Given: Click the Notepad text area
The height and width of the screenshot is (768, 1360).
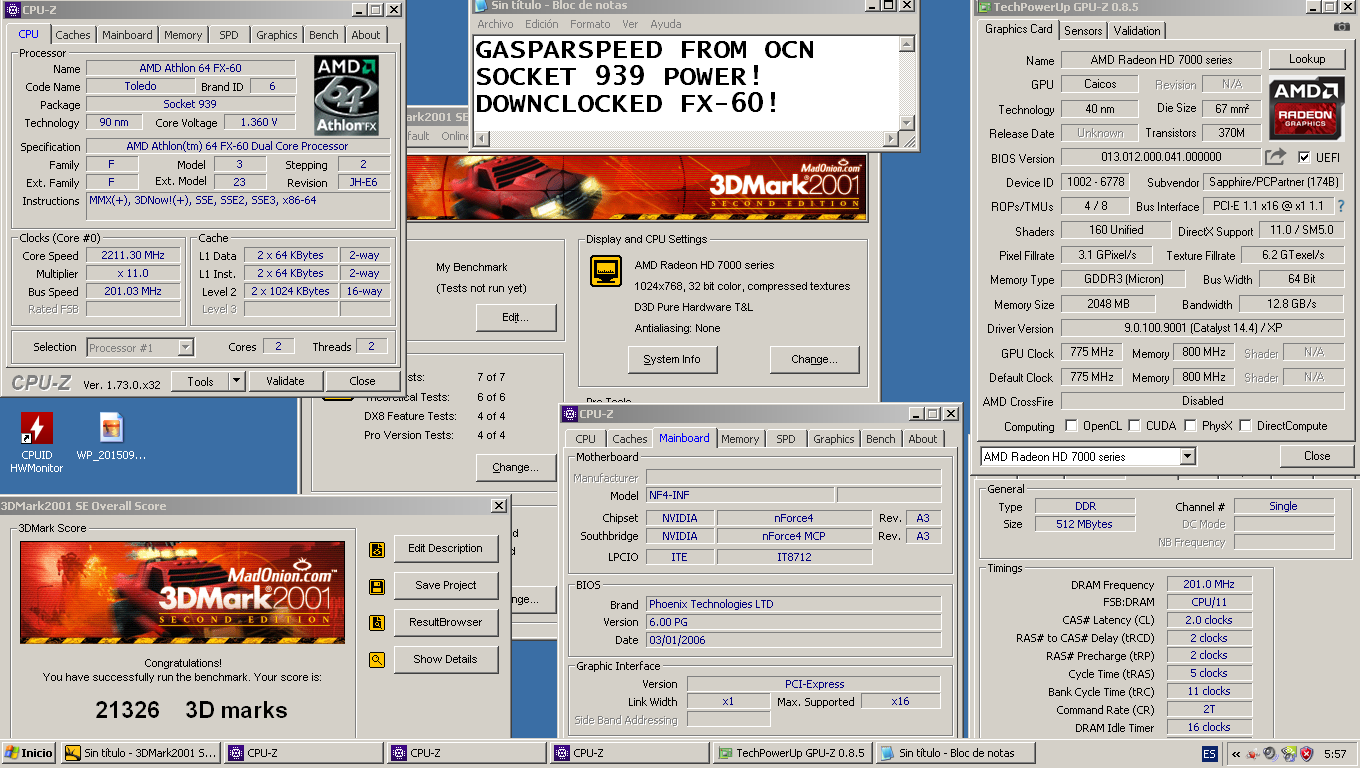Looking at the screenshot, I should coord(685,83).
